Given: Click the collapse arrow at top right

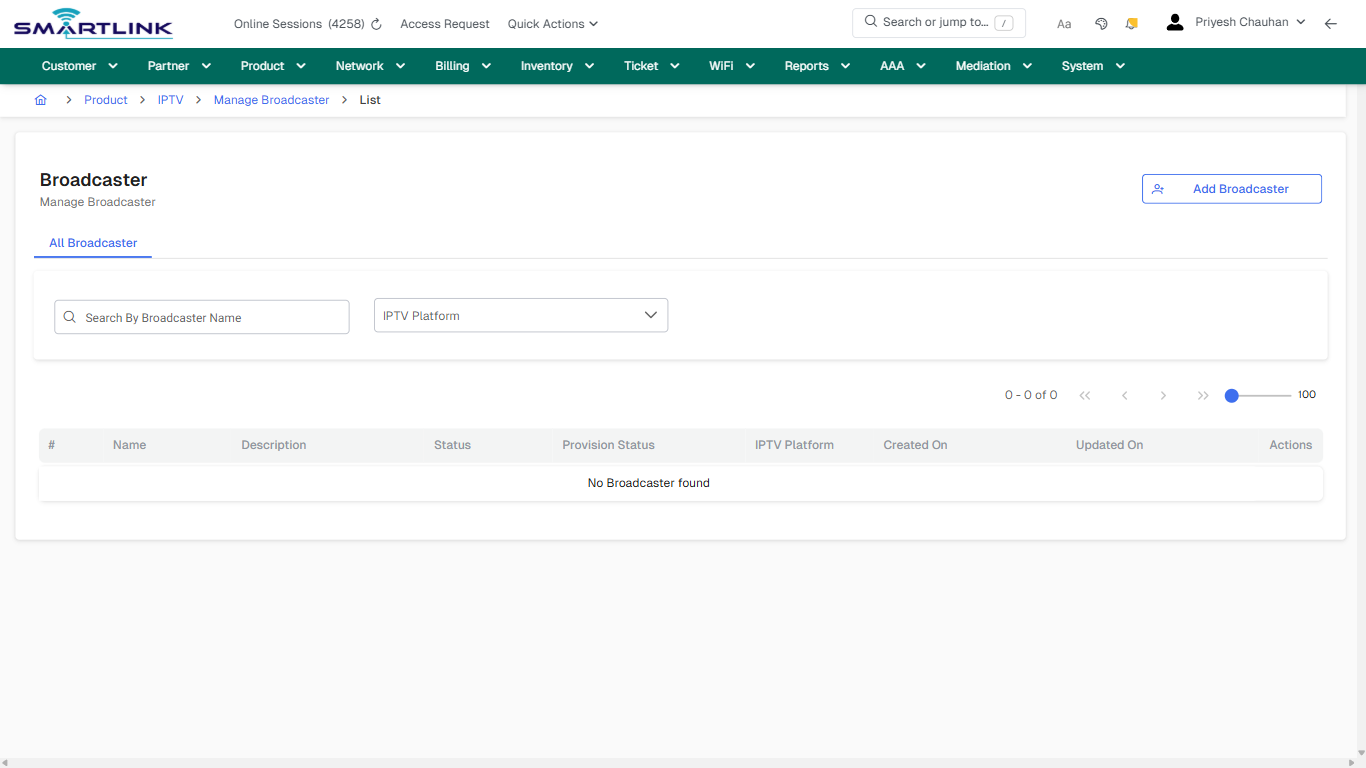Looking at the screenshot, I should pyautogui.click(x=1331, y=23).
